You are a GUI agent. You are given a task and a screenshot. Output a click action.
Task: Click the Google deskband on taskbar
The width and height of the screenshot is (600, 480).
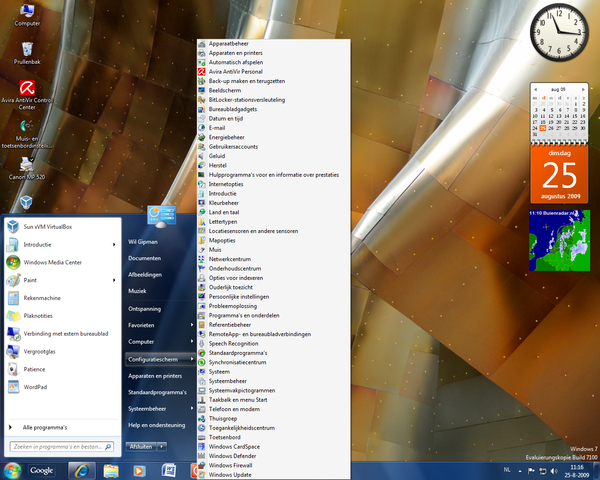[42, 471]
